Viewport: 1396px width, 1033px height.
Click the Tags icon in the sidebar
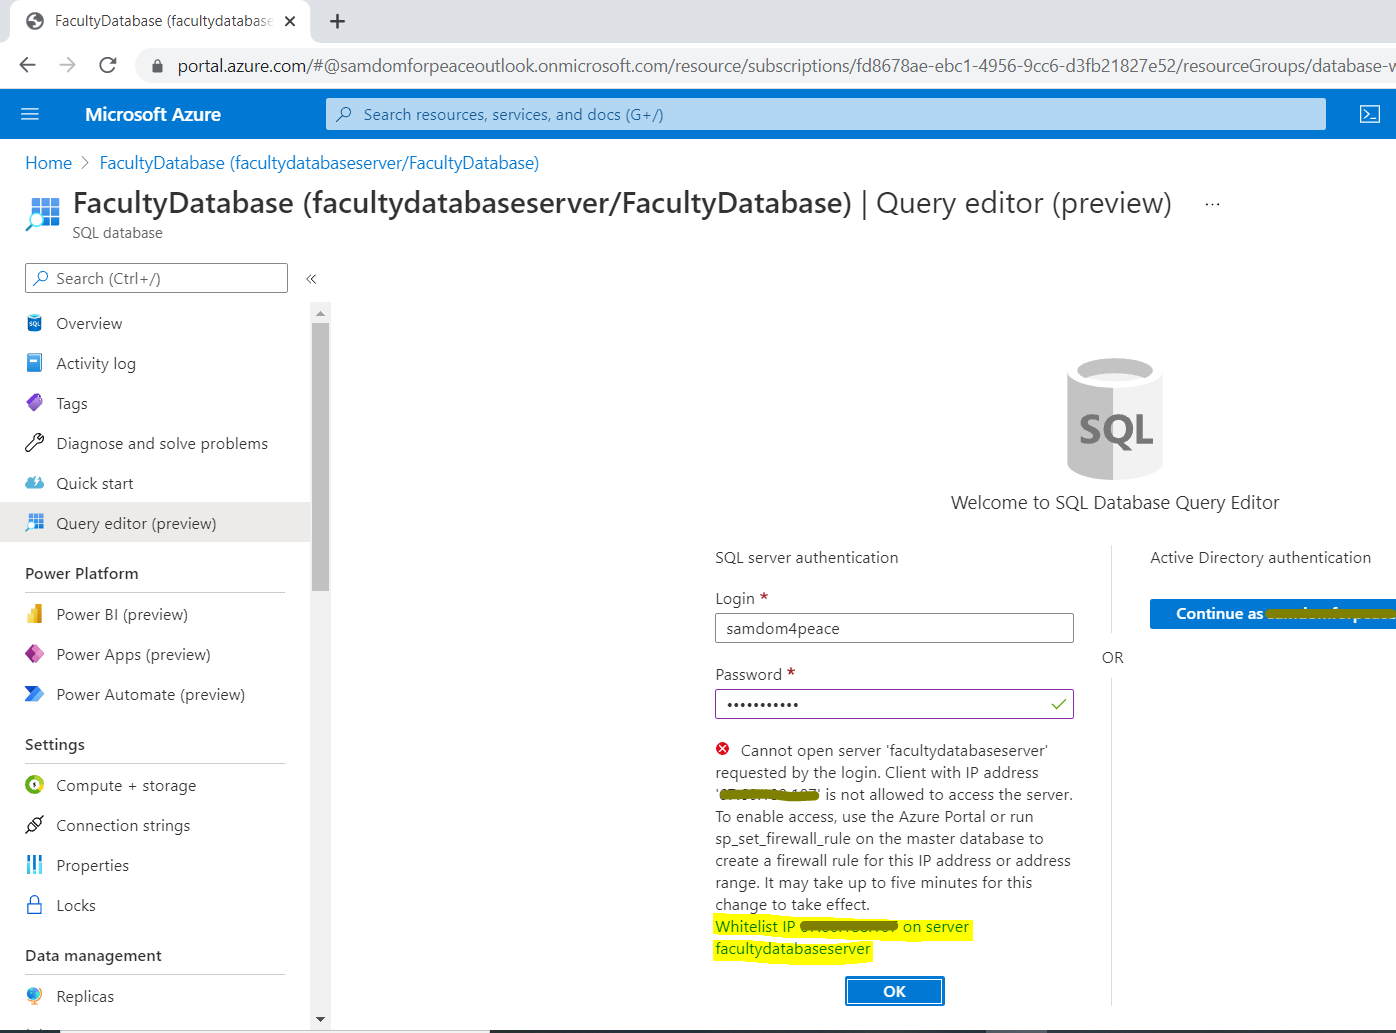(35, 403)
